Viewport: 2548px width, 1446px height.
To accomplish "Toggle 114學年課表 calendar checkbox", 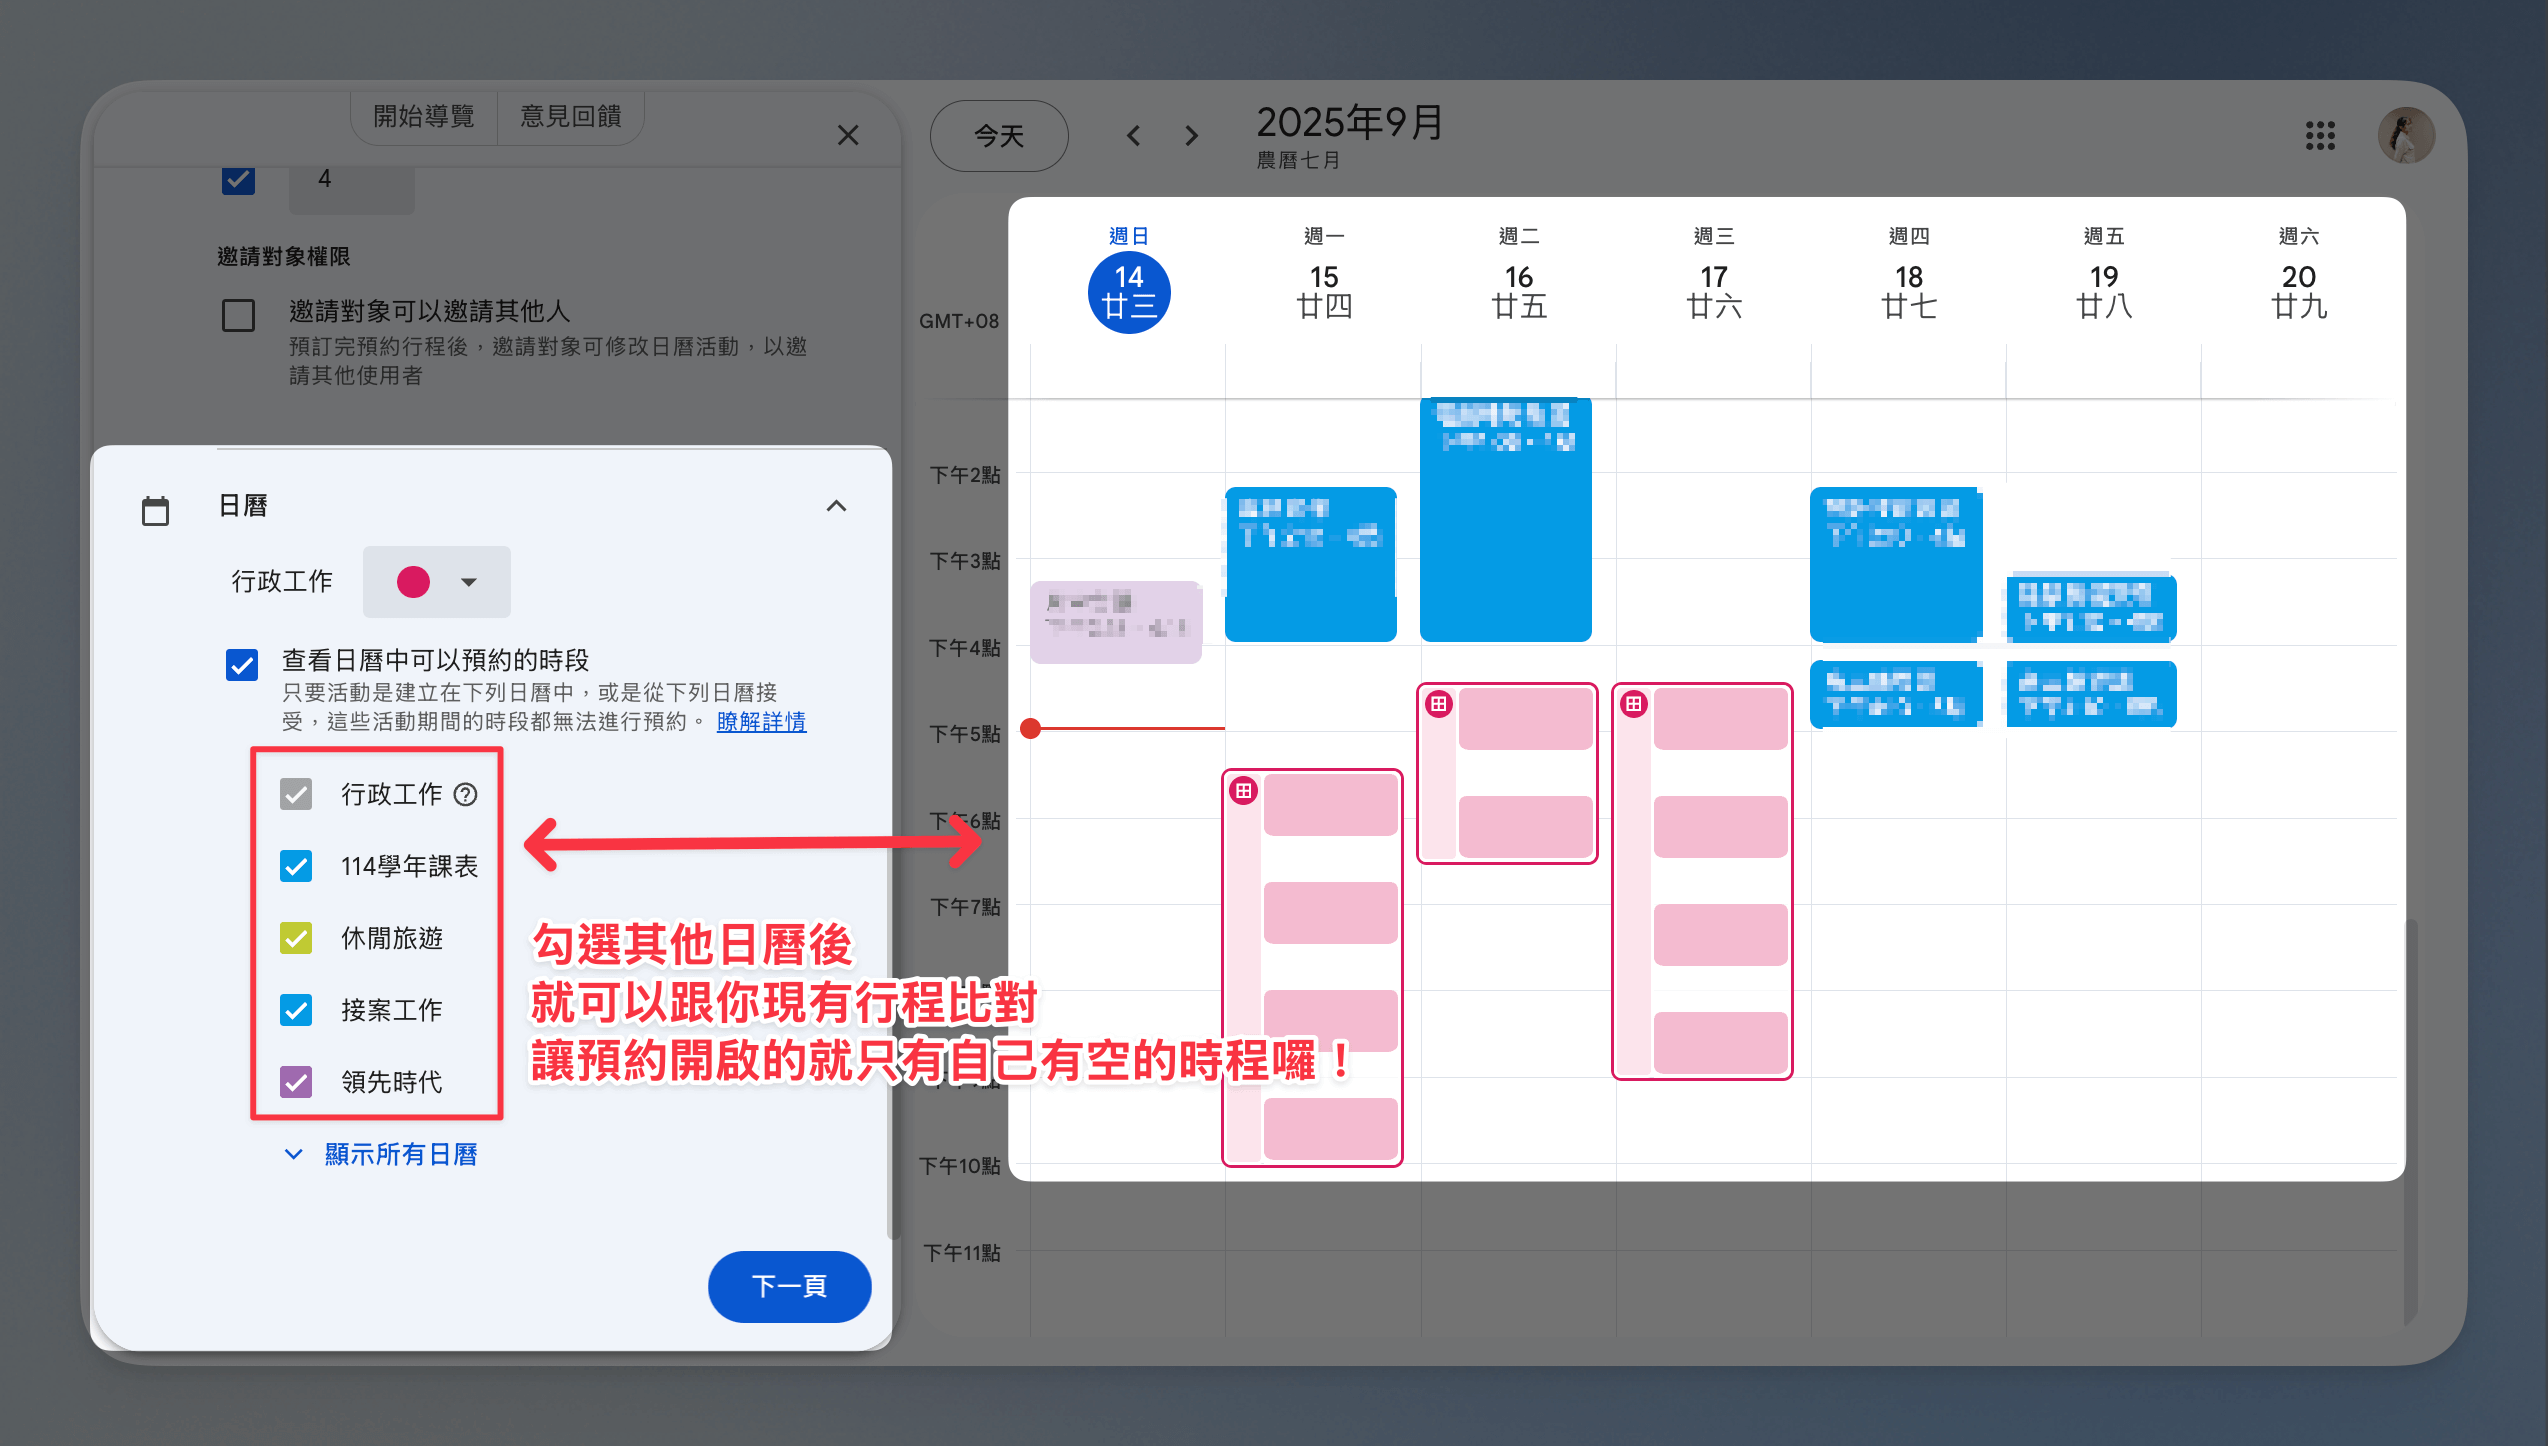I will (296, 866).
